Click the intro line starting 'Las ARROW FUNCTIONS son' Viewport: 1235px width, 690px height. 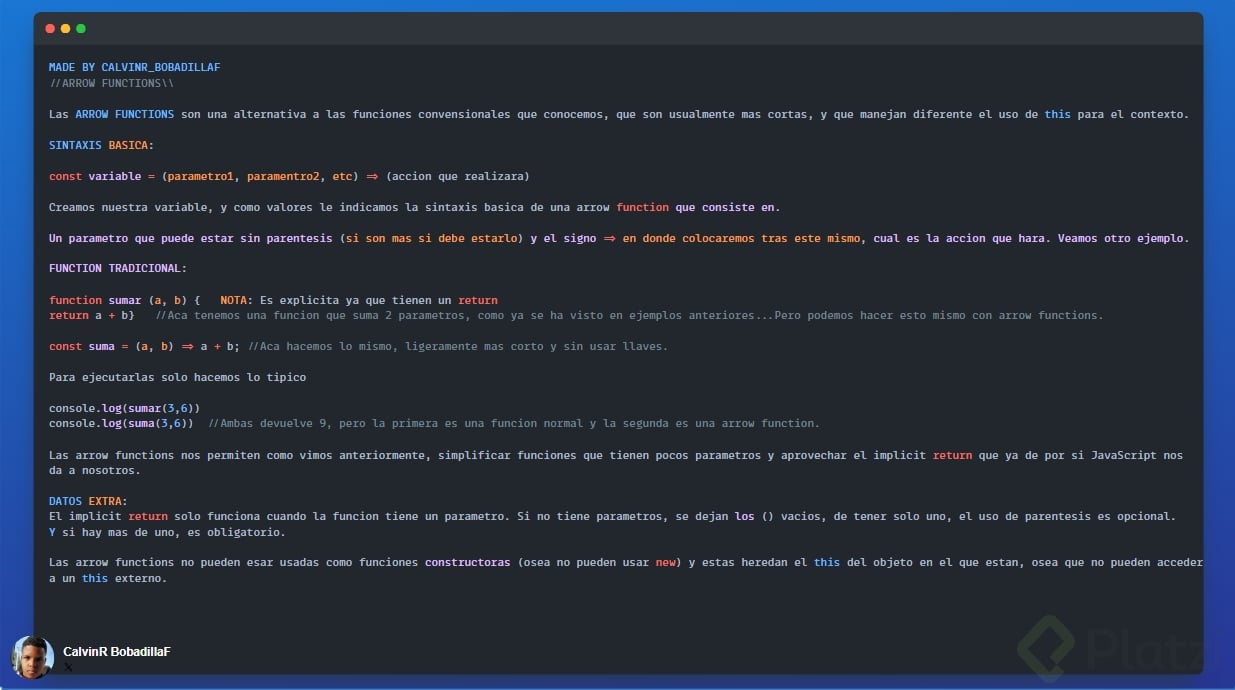pyautogui.click(x=619, y=115)
